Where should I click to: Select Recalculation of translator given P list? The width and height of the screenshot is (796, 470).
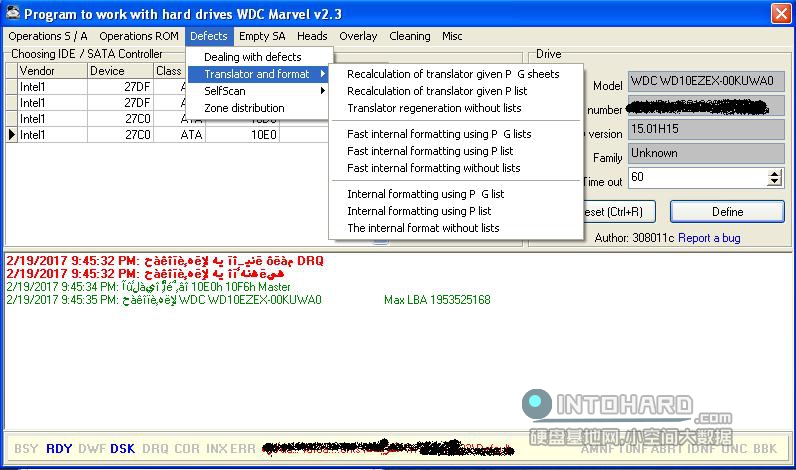click(455, 91)
